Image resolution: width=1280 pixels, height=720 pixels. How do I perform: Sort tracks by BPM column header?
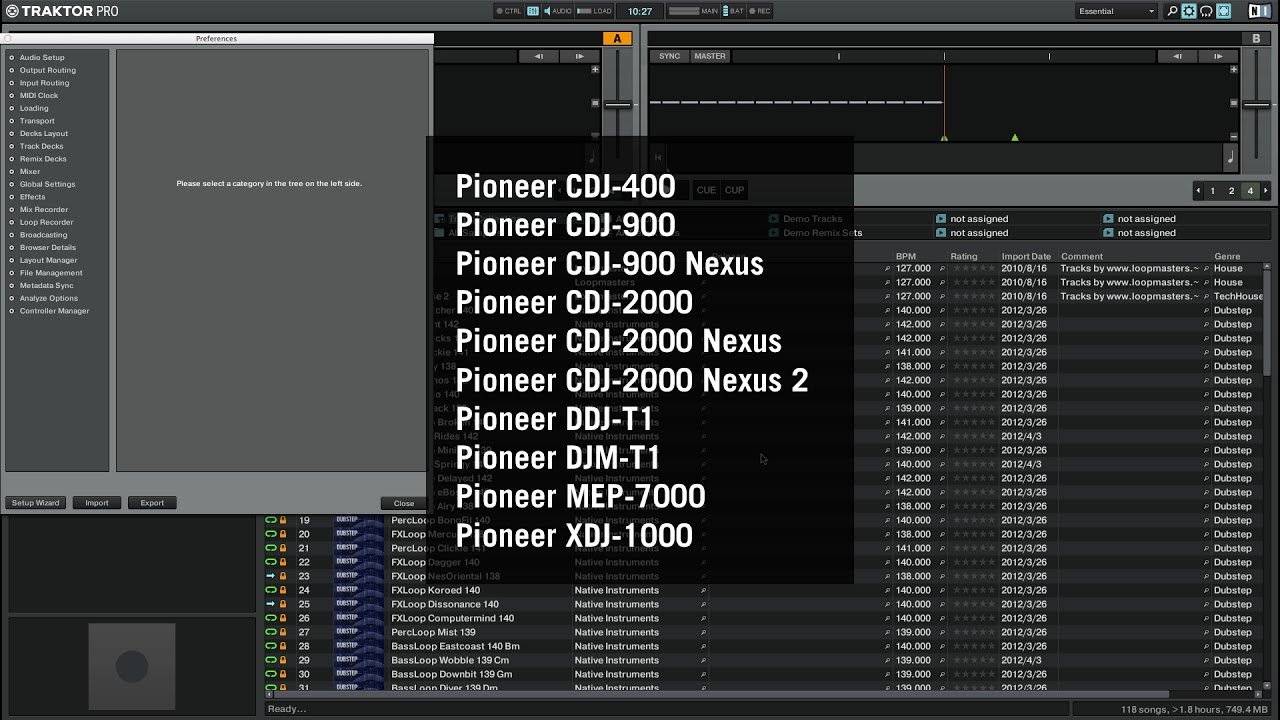pyautogui.click(x=905, y=257)
